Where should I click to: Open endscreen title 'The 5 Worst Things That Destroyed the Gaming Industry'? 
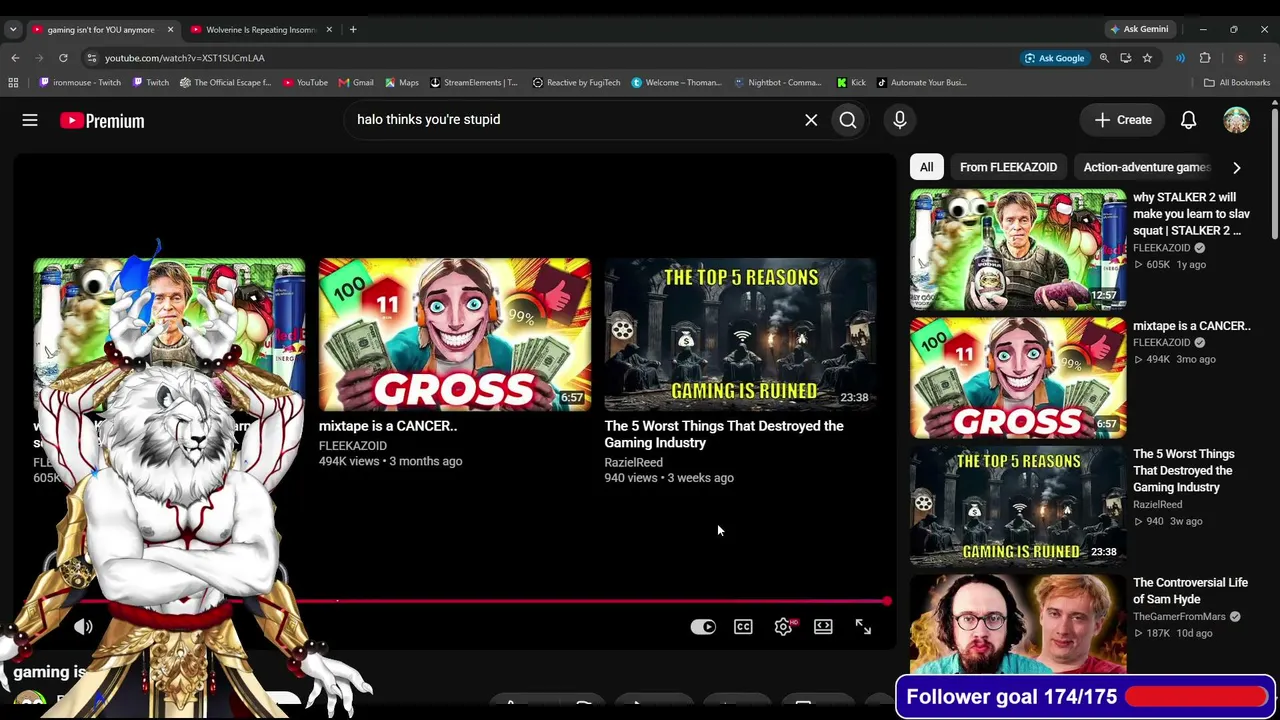[x=724, y=434]
